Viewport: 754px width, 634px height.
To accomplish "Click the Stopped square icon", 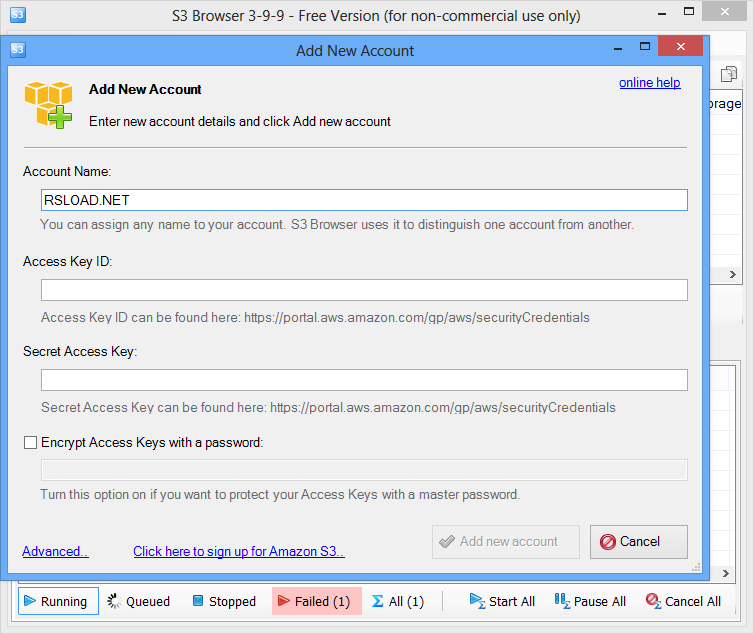I will (198, 600).
